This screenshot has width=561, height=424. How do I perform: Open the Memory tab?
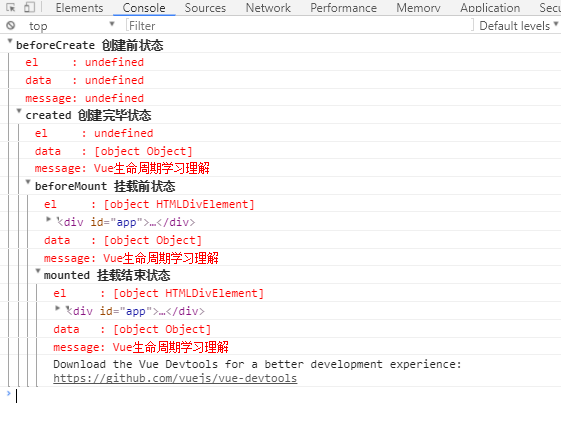click(x=418, y=8)
